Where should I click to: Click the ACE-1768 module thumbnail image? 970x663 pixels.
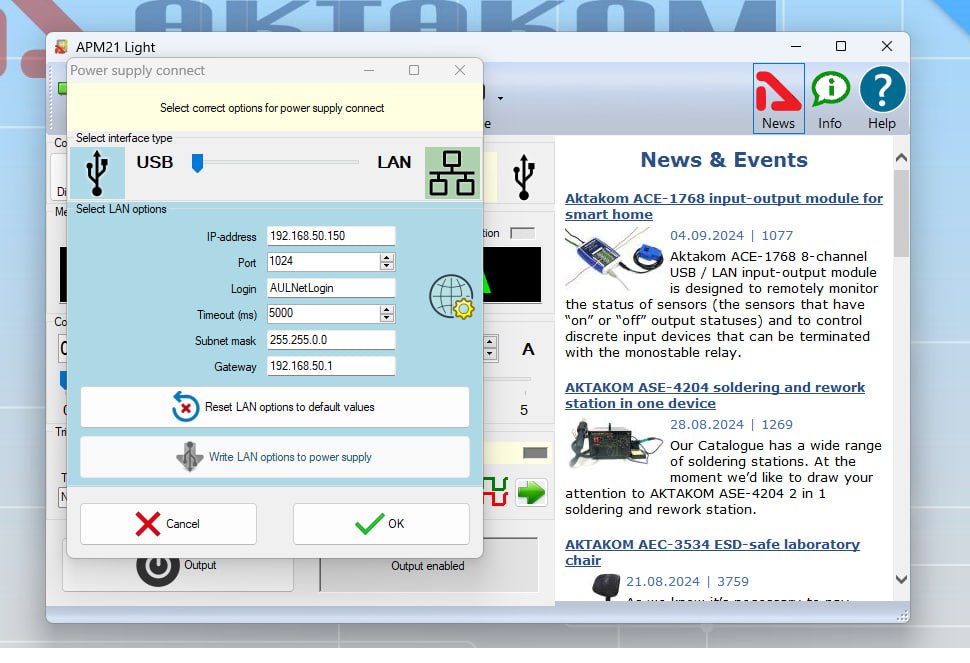(614, 260)
